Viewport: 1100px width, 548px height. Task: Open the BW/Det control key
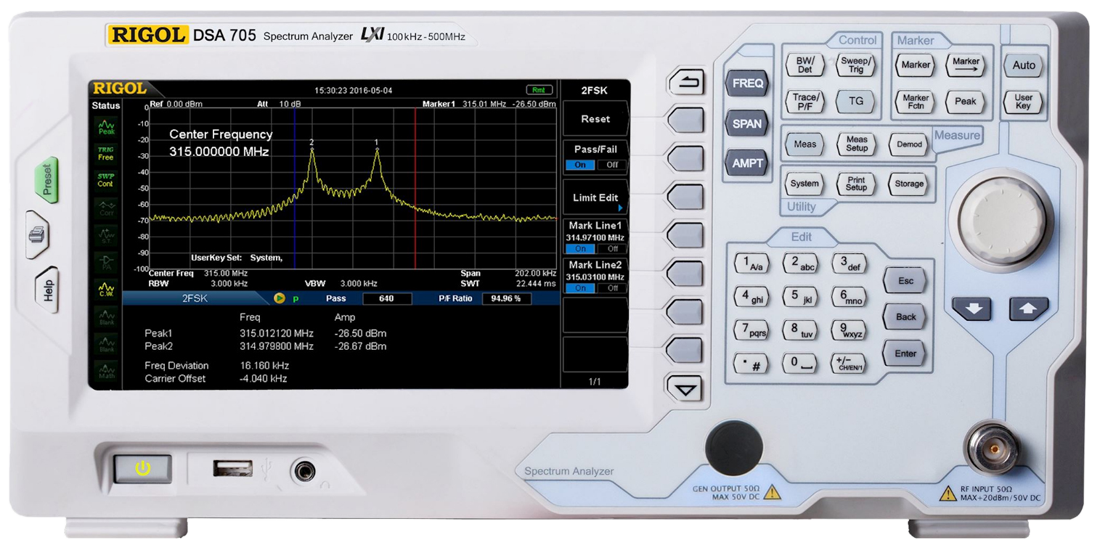pos(805,65)
